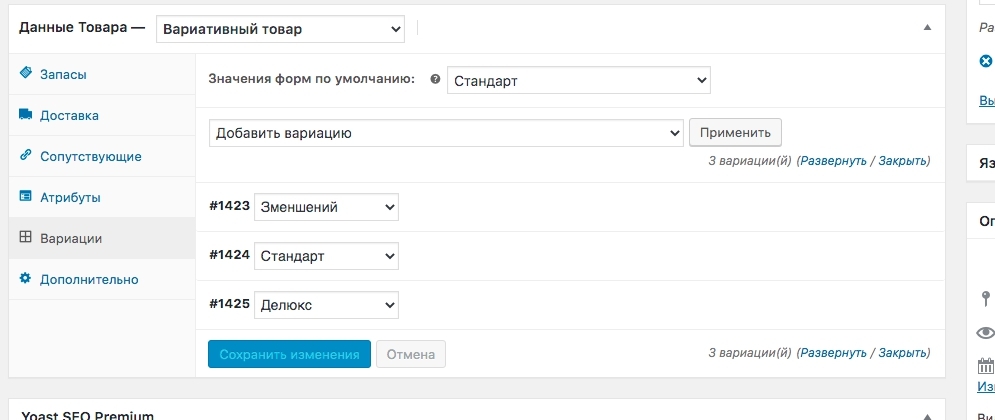The image size is (995, 420).
Task: Open attribute dropdown for variation #1423
Action: tap(327, 207)
